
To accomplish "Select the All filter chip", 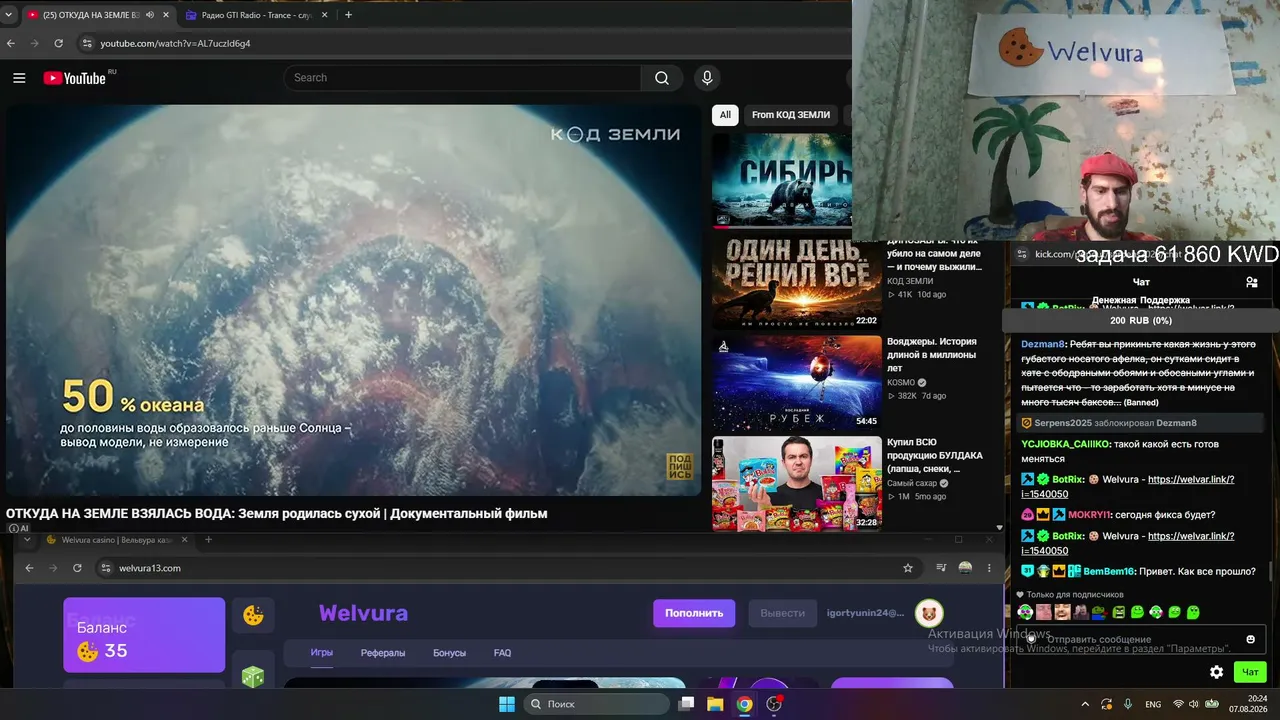I will 725,115.
